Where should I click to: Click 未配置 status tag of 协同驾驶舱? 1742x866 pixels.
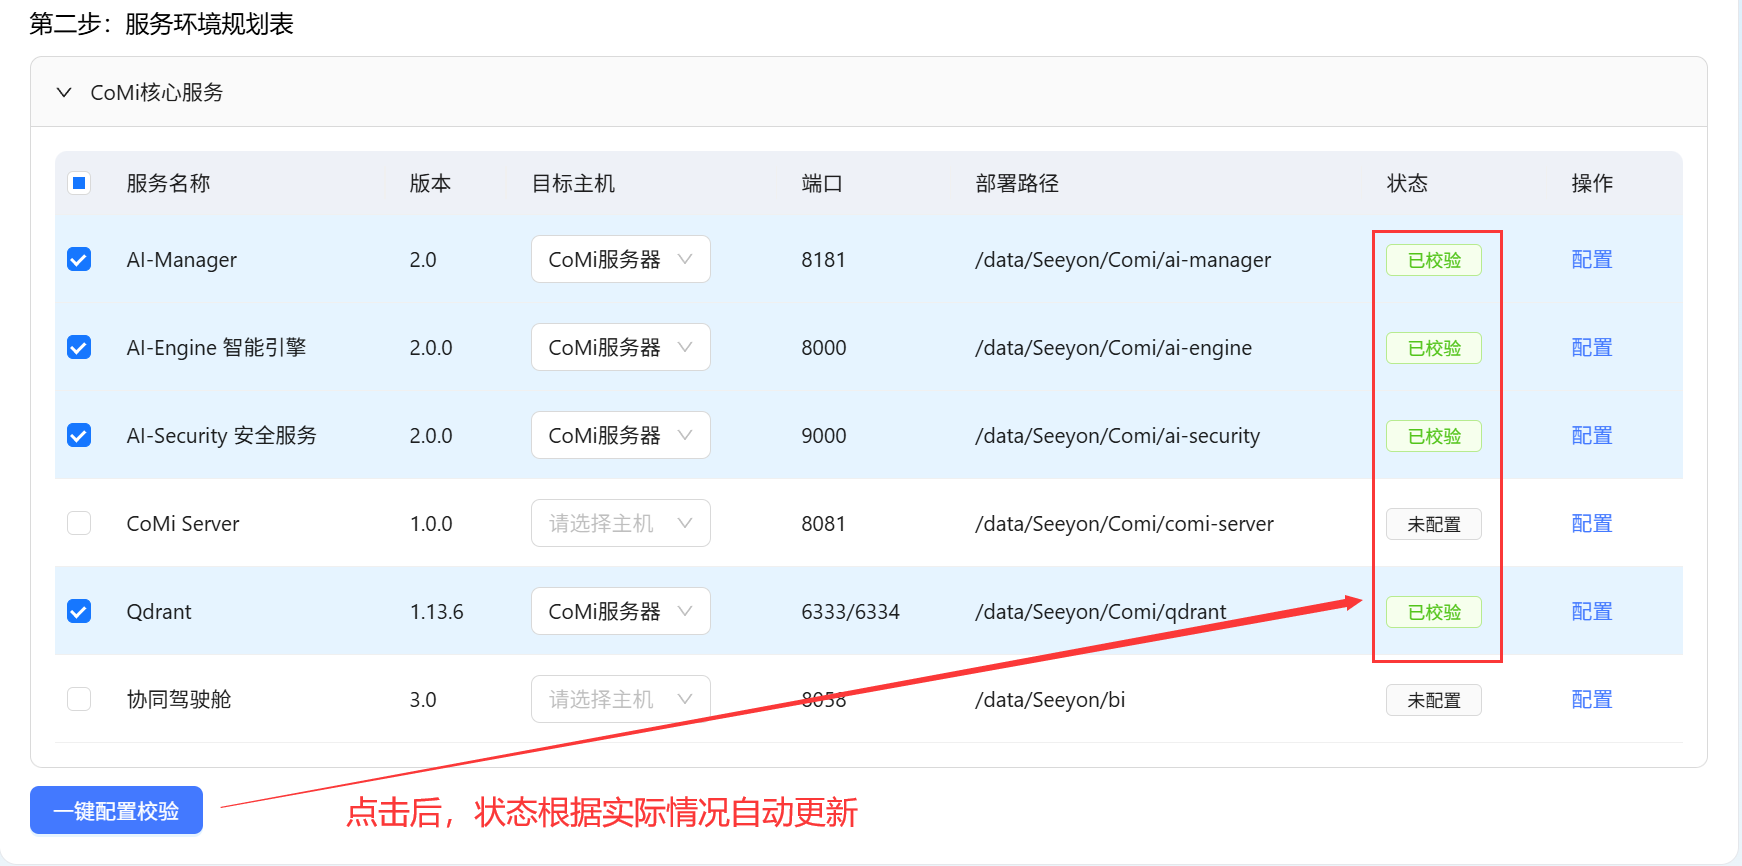1434,700
